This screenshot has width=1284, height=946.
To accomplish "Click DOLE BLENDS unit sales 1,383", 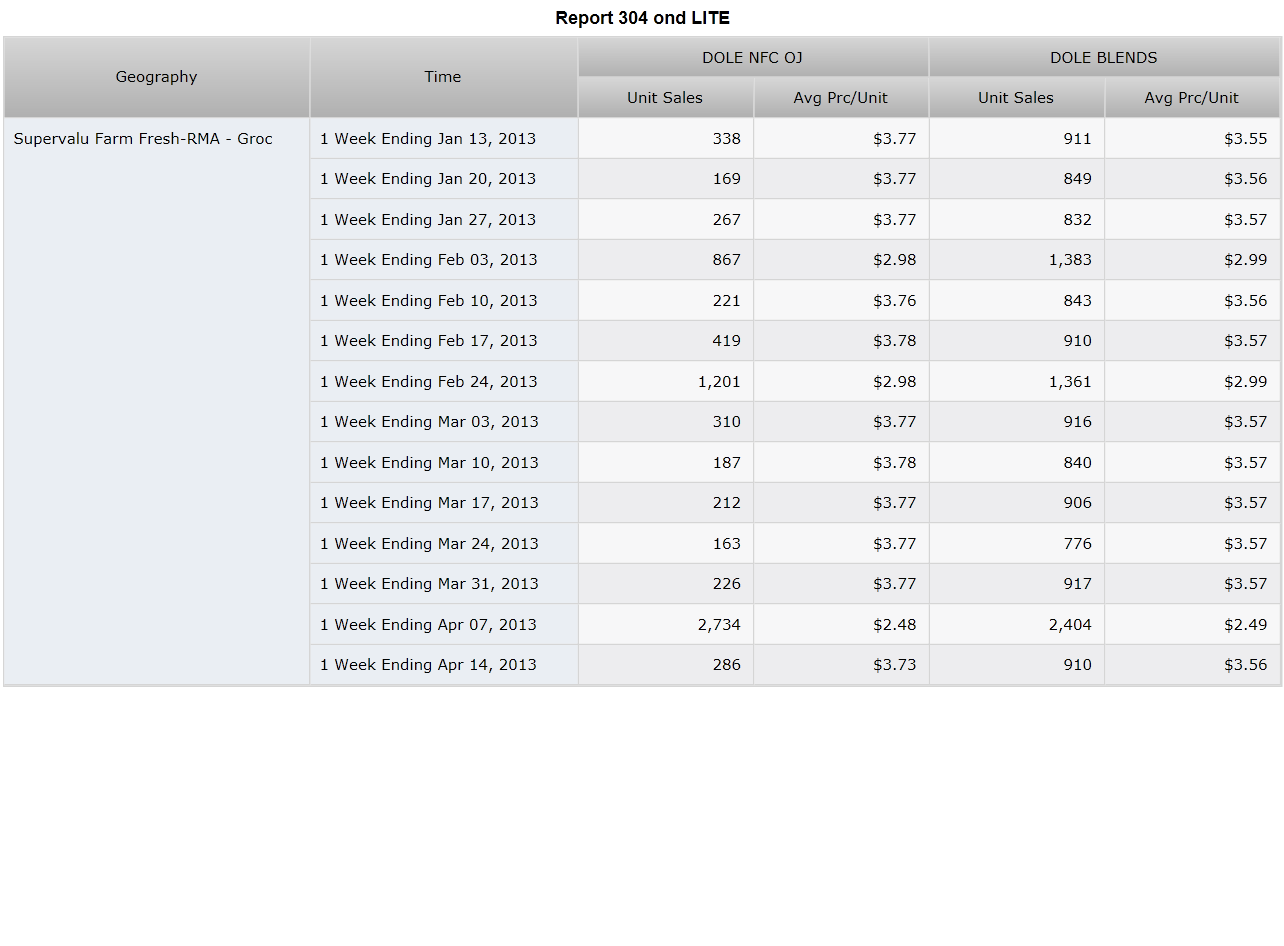I will [1017, 260].
